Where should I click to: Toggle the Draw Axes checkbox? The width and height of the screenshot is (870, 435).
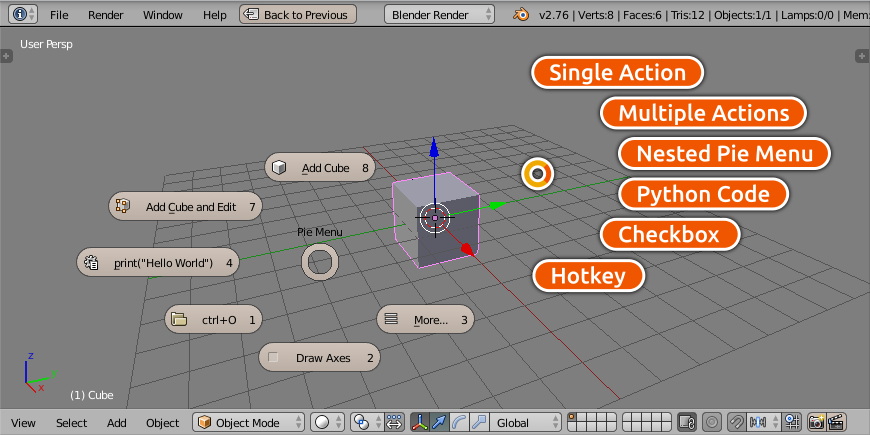pyautogui.click(x=320, y=357)
